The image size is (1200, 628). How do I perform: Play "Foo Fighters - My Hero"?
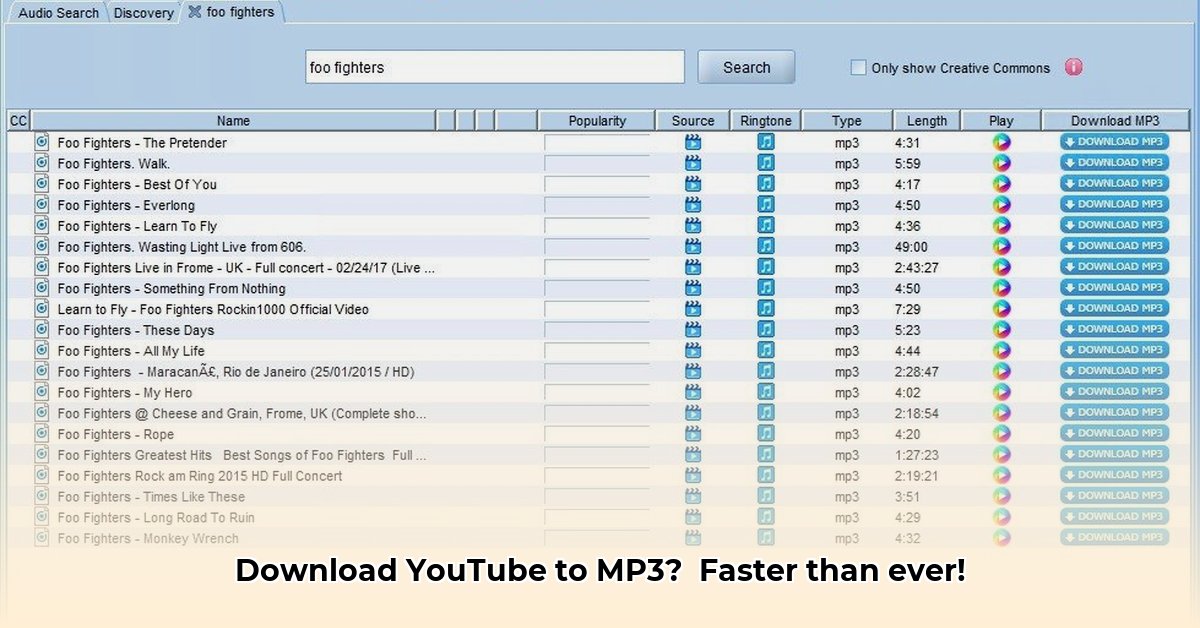(x=1000, y=392)
